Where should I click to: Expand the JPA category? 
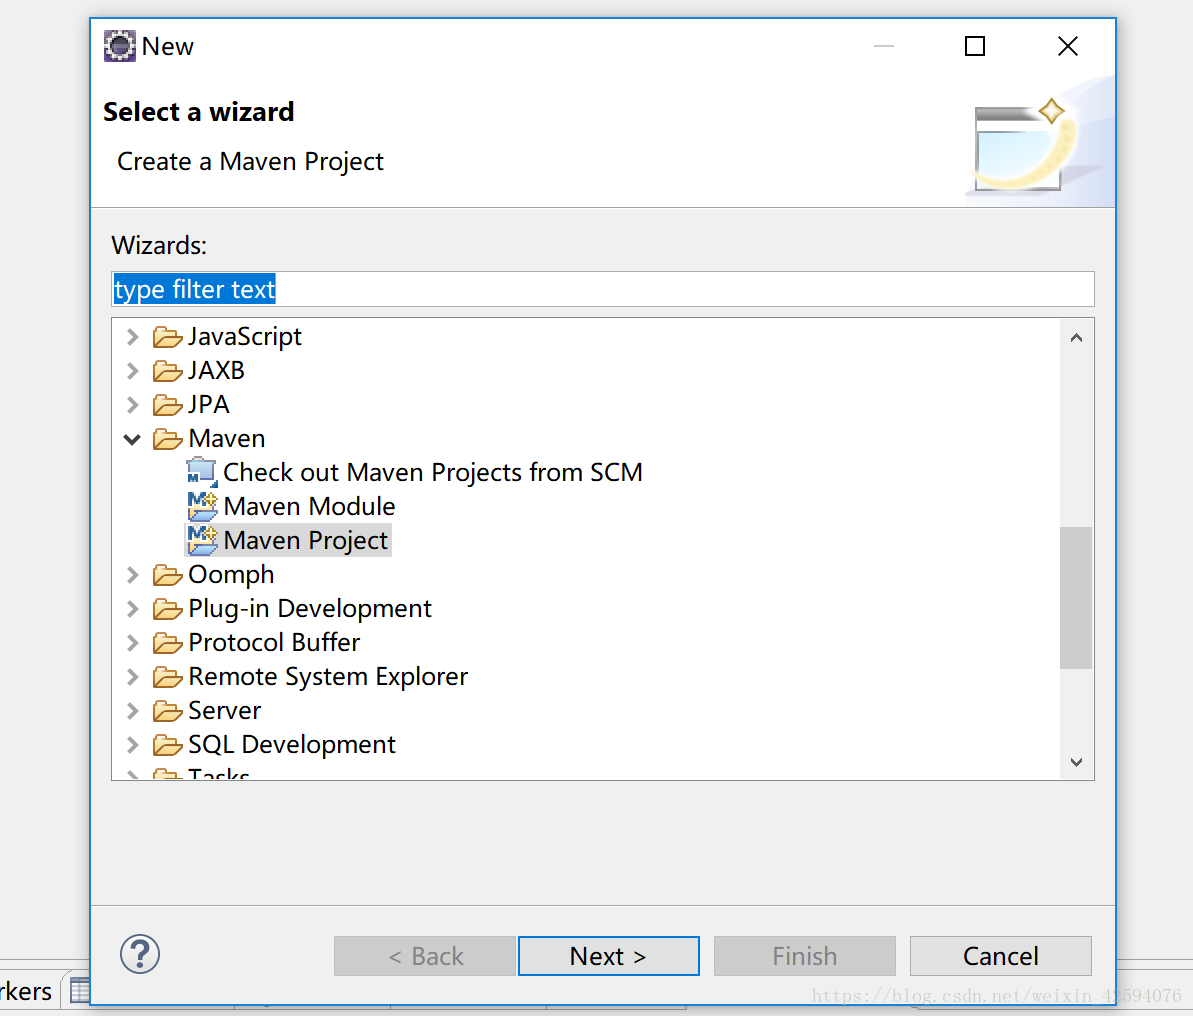[132, 405]
